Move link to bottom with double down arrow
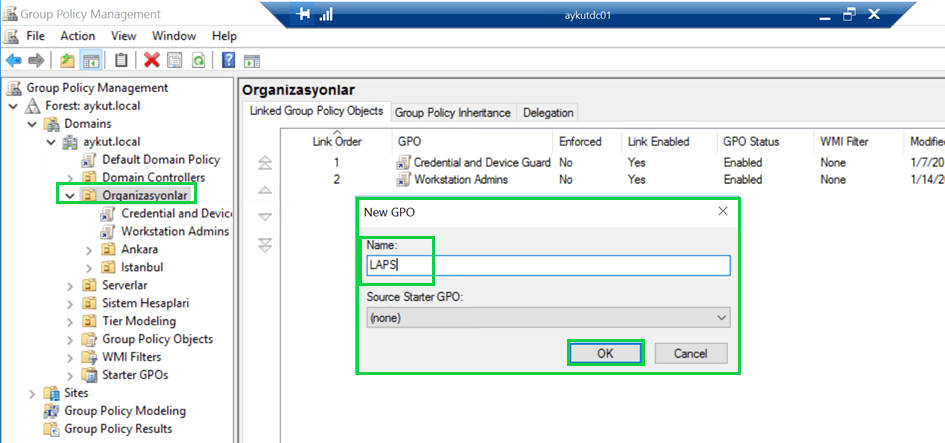This screenshot has height=443, width=945. (x=265, y=245)
